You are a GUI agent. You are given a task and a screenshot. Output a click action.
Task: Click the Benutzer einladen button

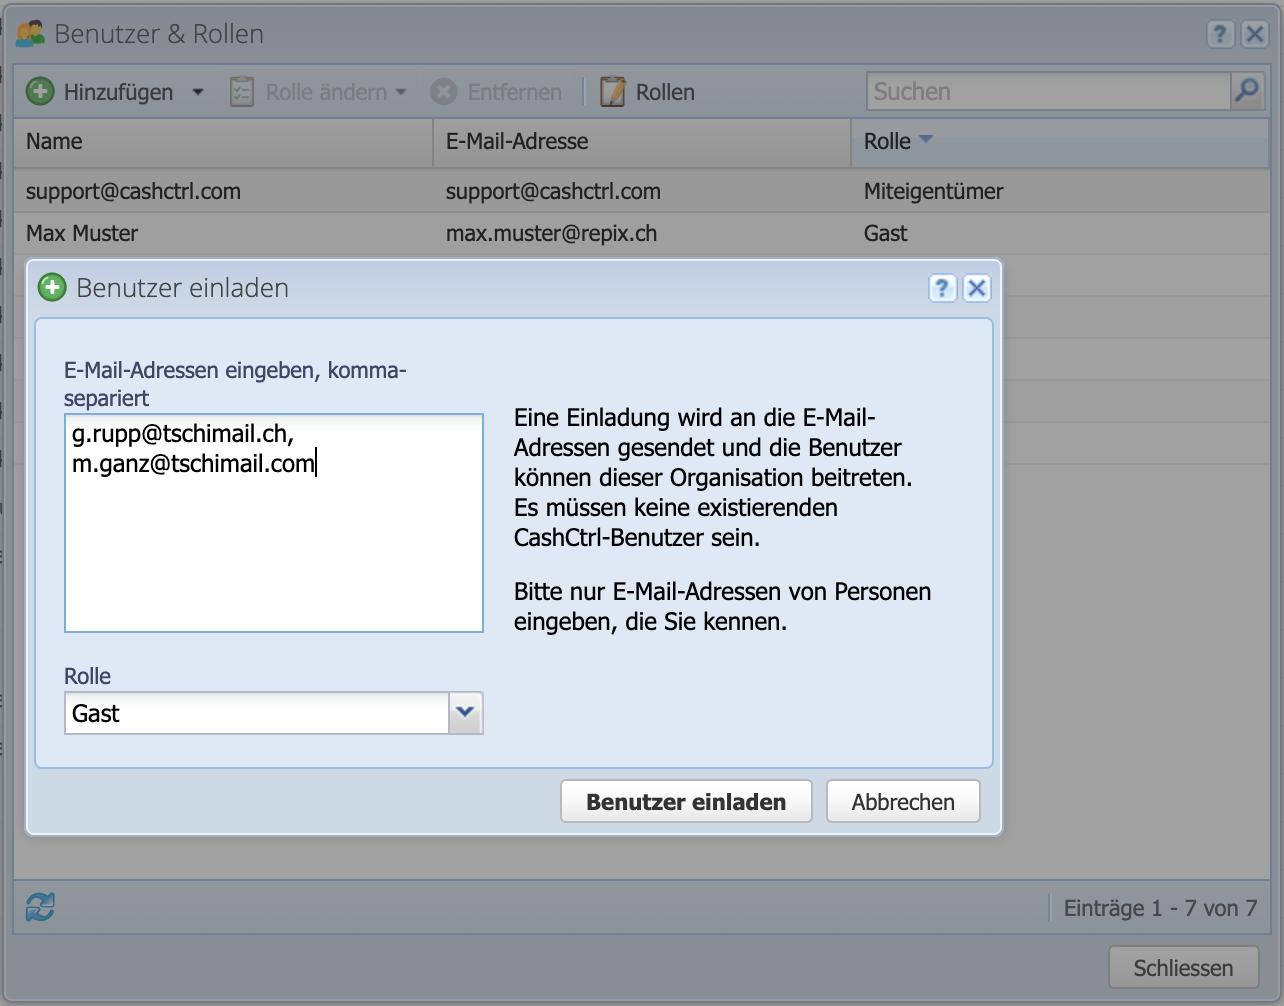click(686, 801)
